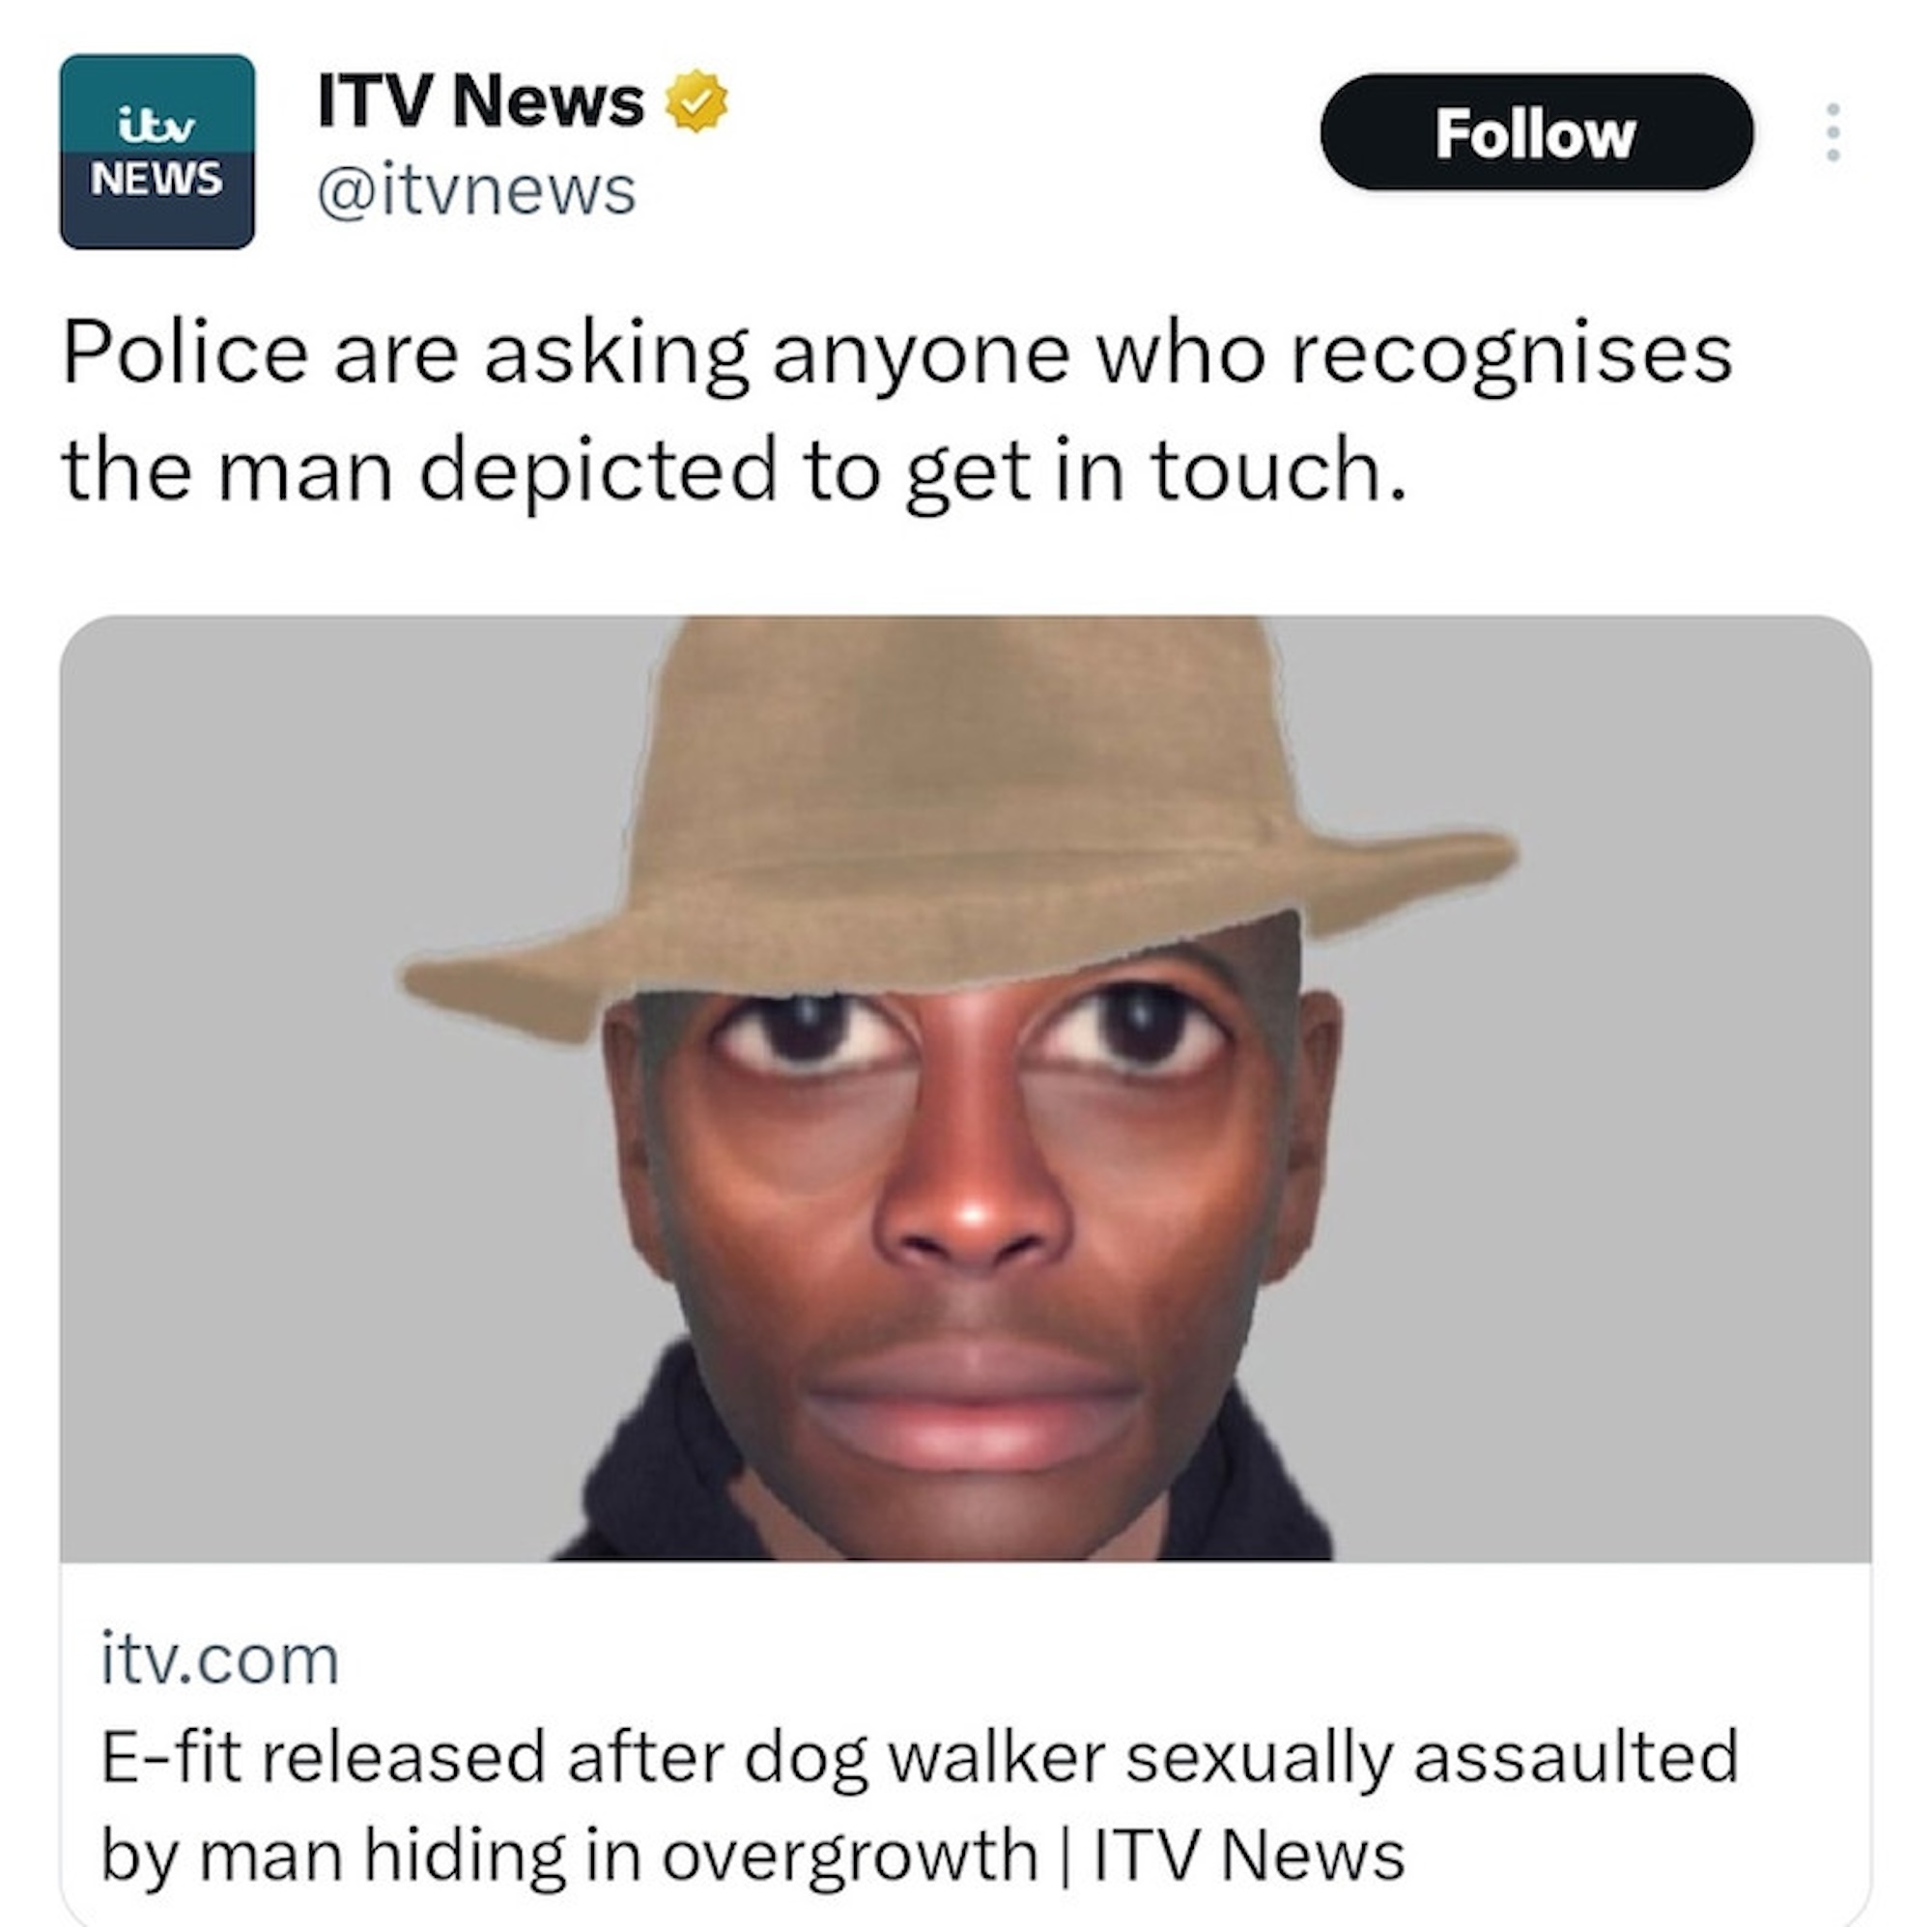Click 'by man hiding in overgrowth' text

(569, 1856)
